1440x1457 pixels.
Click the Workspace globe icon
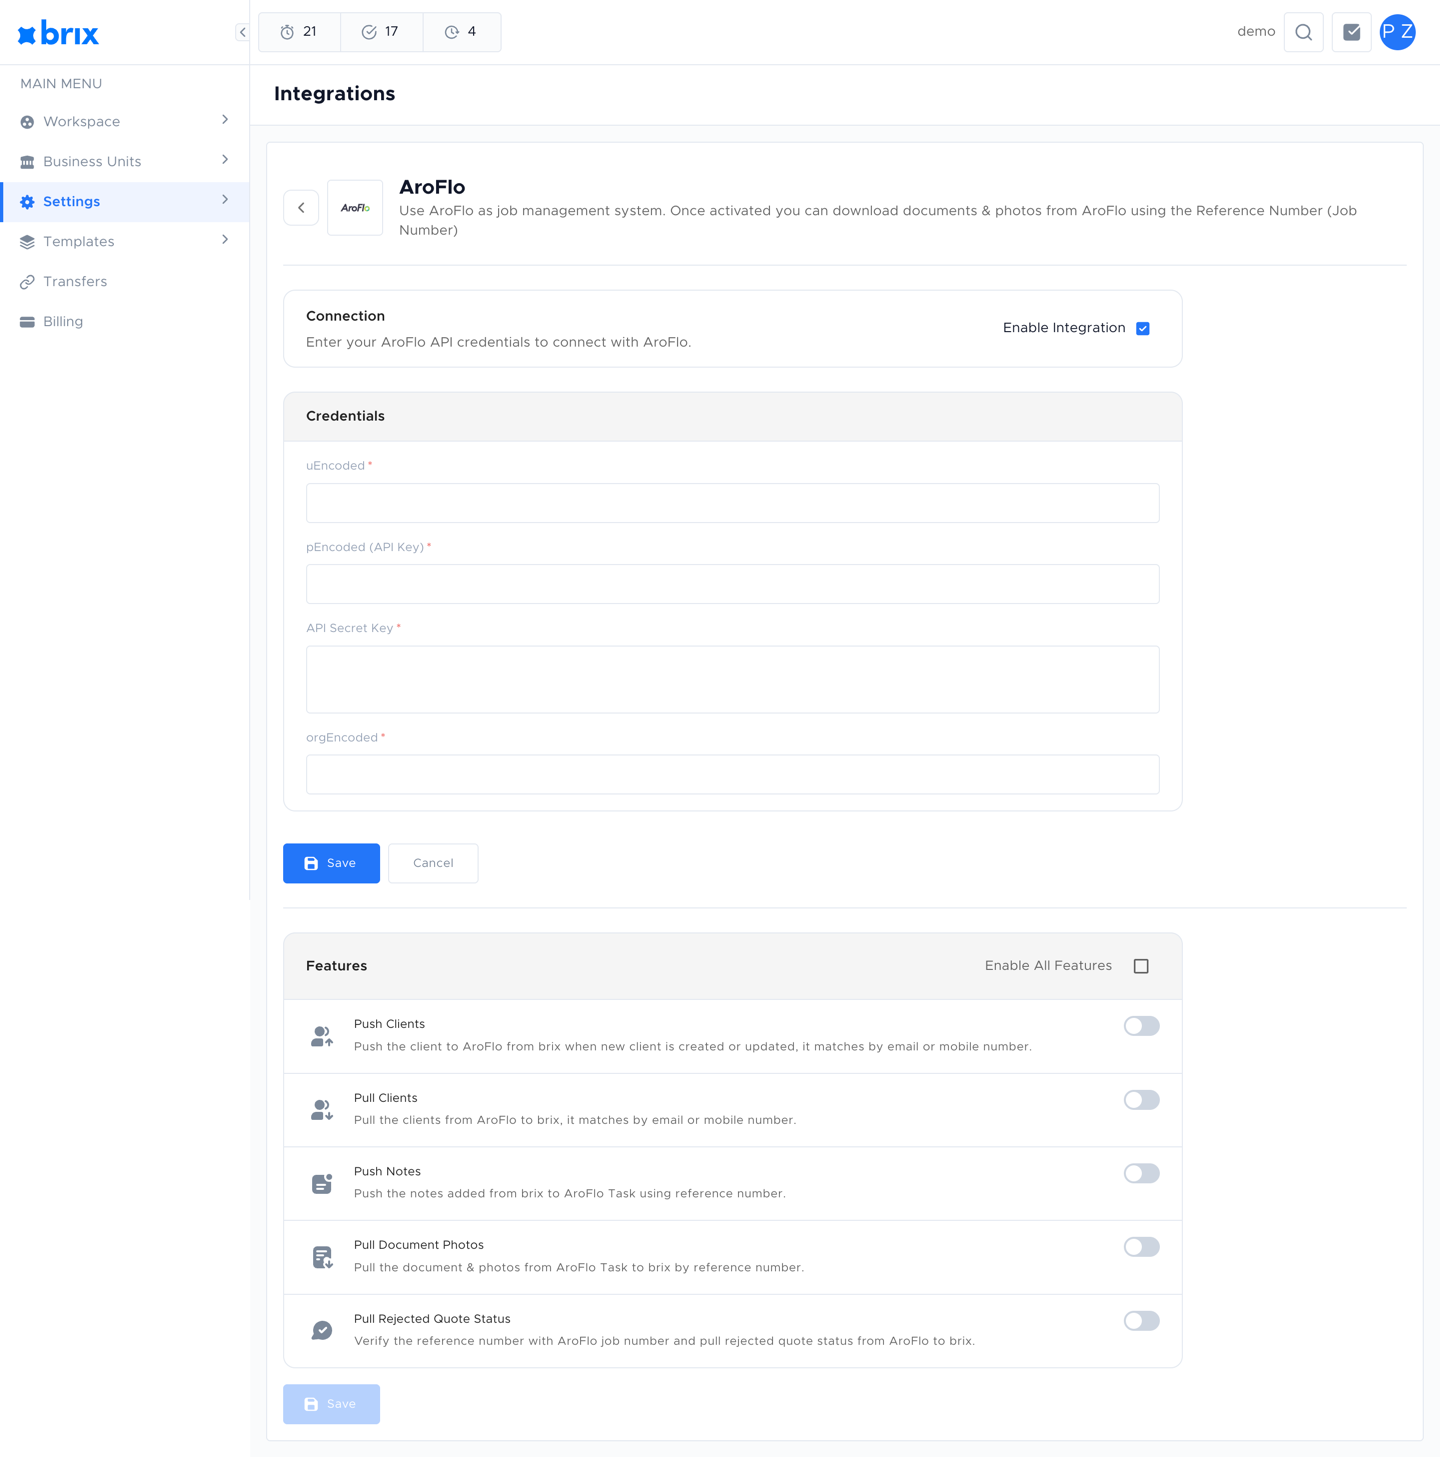(x=27, y=122)
